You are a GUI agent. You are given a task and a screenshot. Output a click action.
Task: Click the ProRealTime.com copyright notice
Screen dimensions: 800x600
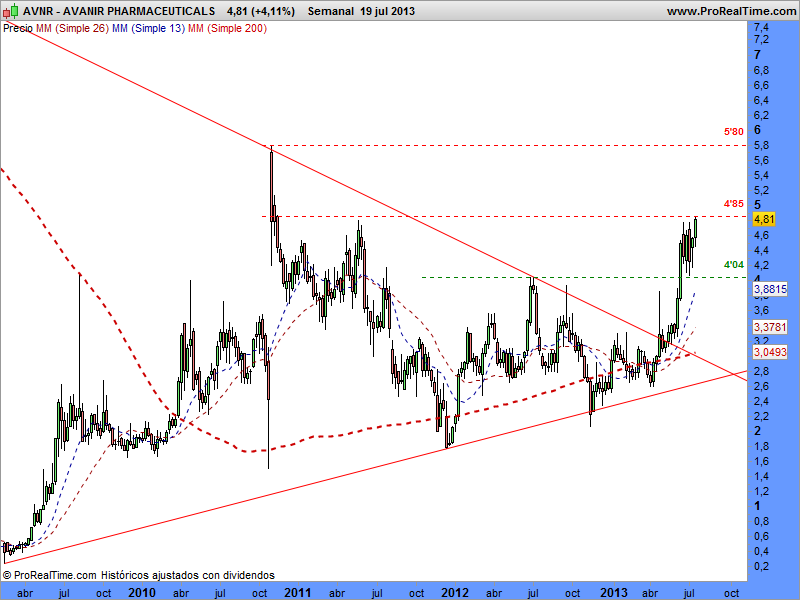[139, 575]
